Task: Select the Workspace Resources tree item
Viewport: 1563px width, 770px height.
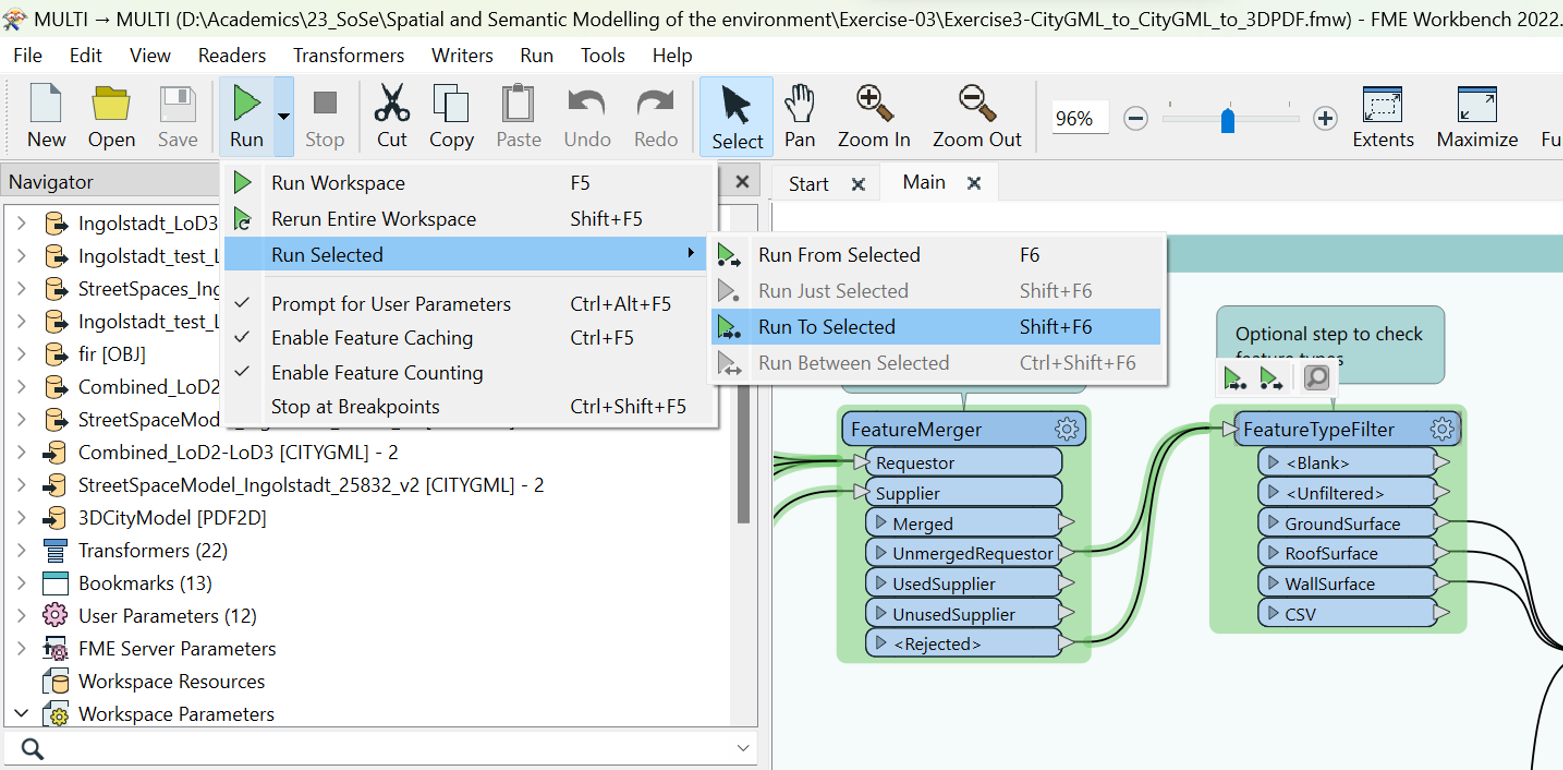Action: click(x=171, y=681)
